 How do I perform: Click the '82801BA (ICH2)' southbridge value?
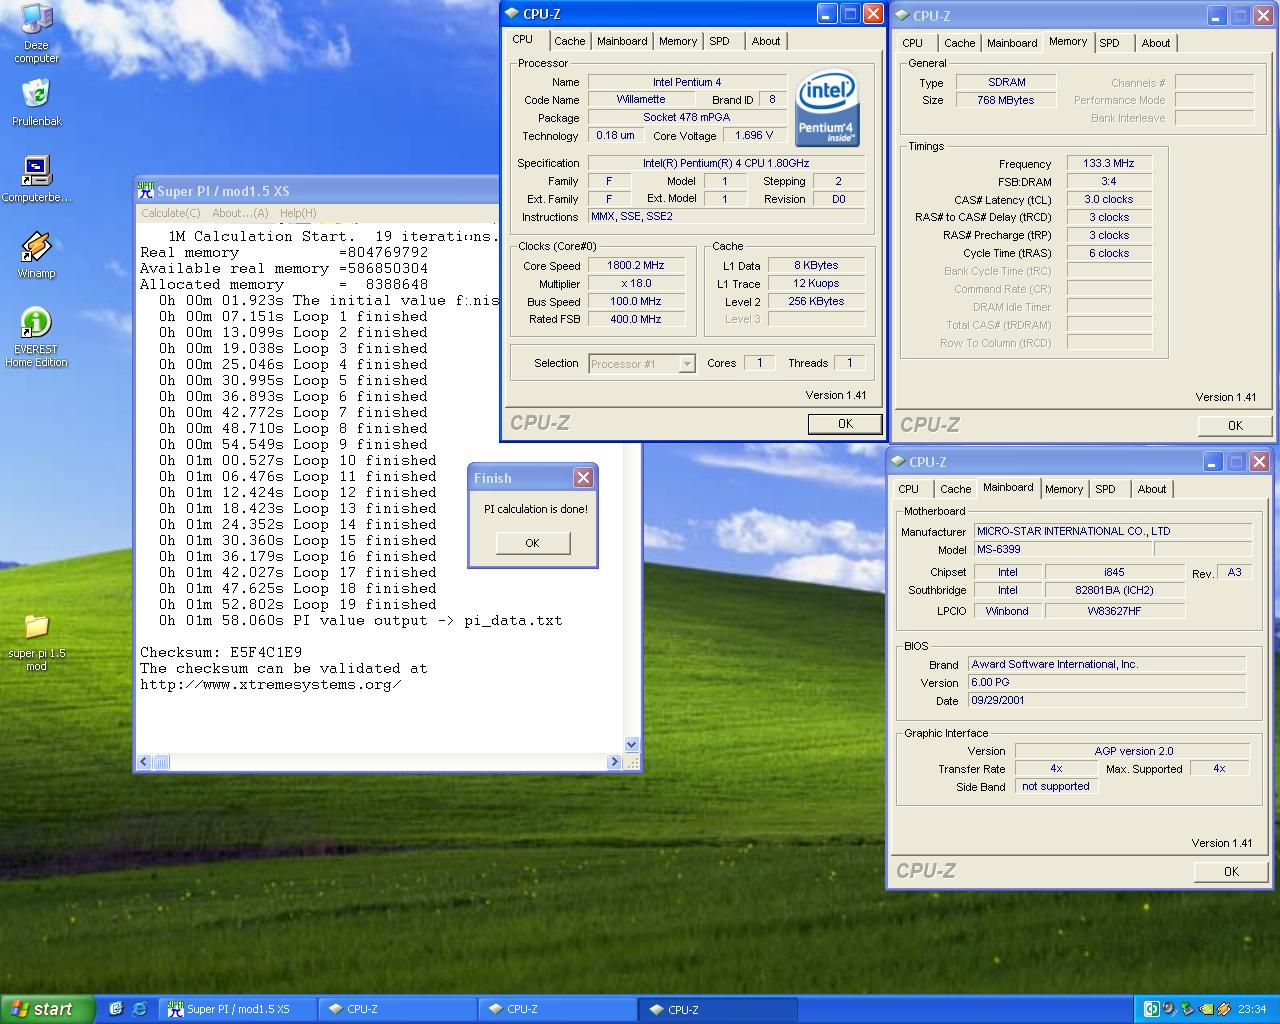click(1114, 590)
